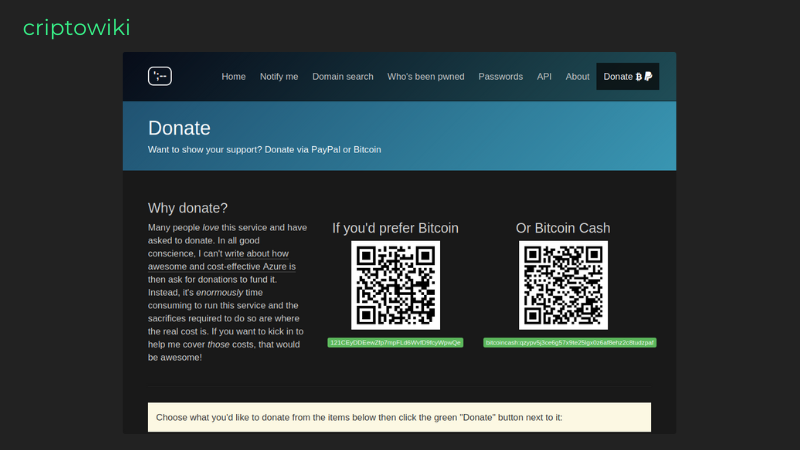Click the 'Choose what you'd like to donate' notice
The width and height of the screenshot is (800, 450).
click(x=399, y=417)
